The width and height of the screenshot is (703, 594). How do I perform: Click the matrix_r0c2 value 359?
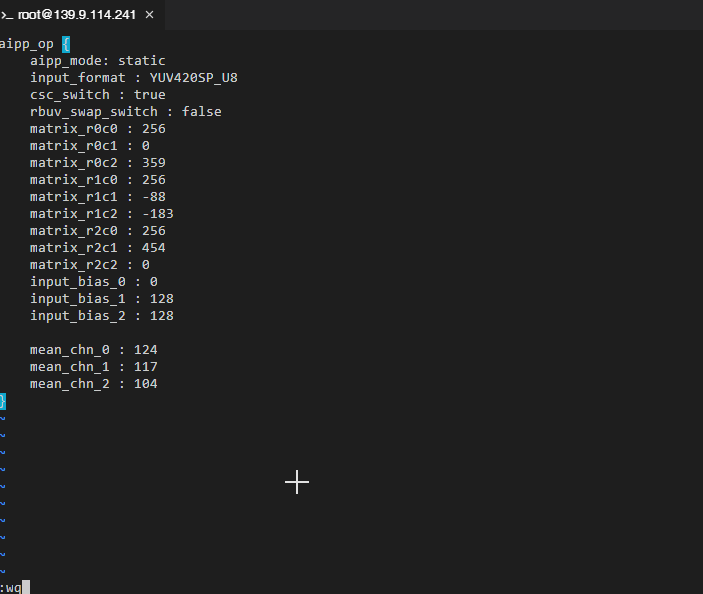pos(154,163)
